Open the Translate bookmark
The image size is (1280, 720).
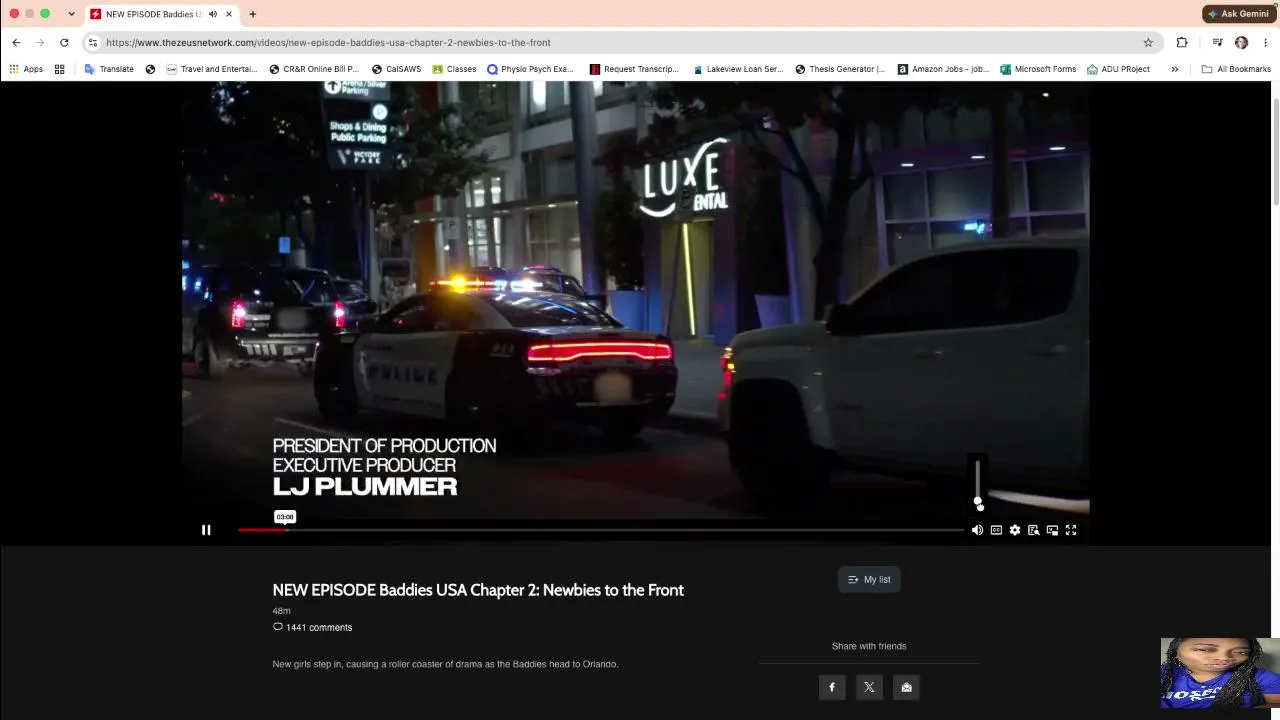pos(109,69)
